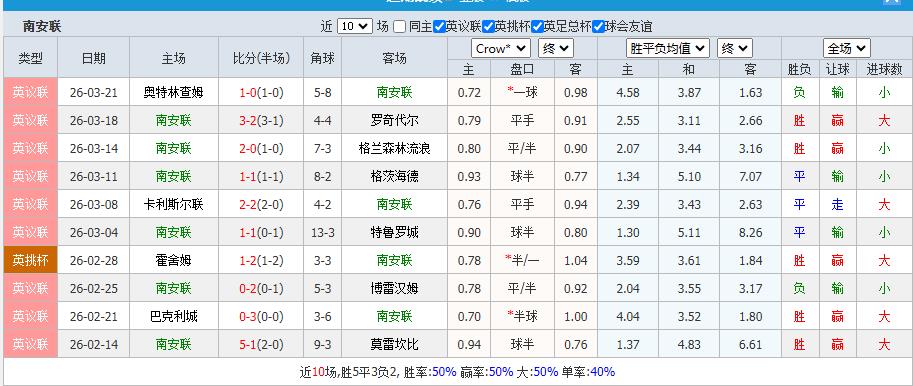Click corner count 9-3 in 莫雷坎比 row

click(x=323, y=344)
